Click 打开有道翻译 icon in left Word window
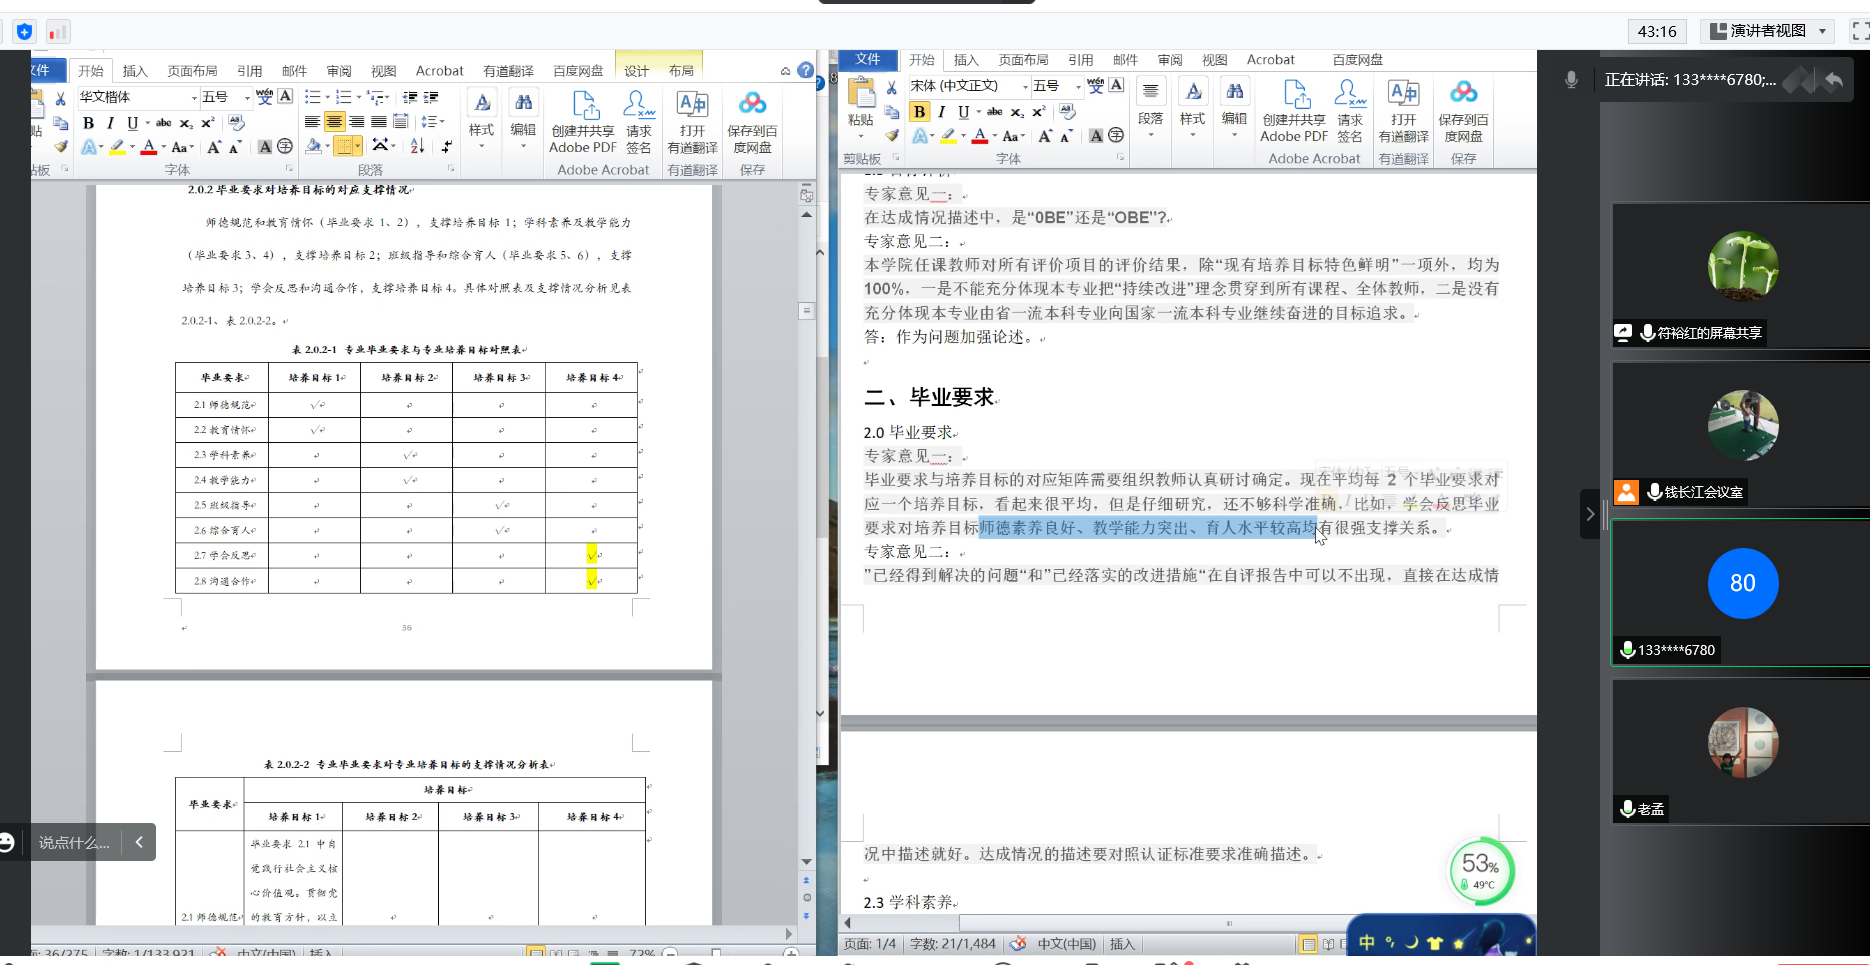The height and width of the screenshot is (965, 1870). tap(692, 120)
